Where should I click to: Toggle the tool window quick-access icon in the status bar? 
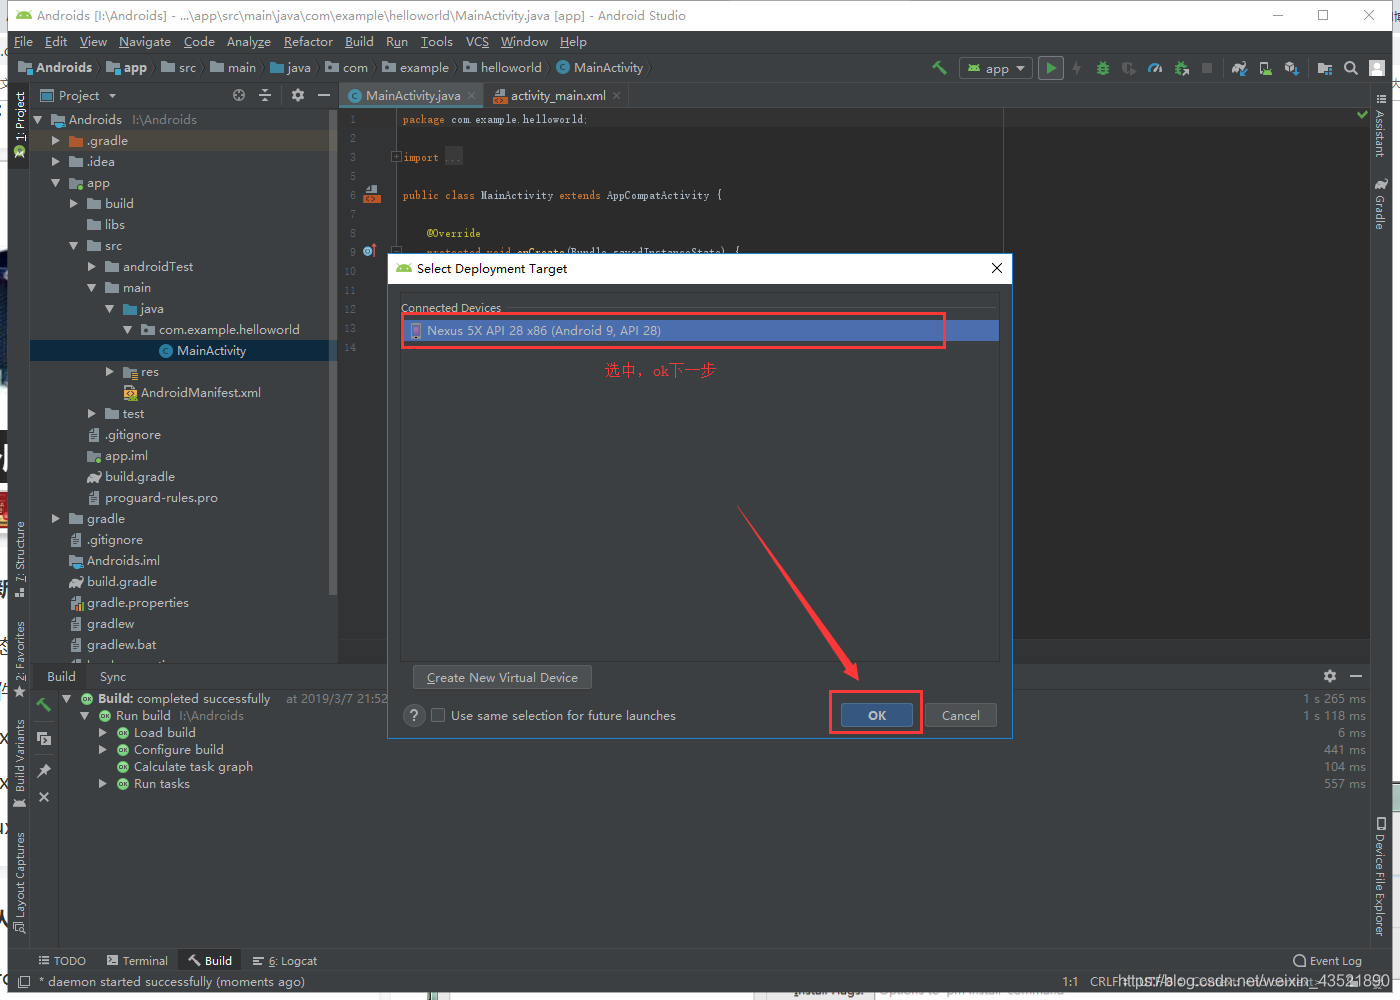(x=25, y=982)
